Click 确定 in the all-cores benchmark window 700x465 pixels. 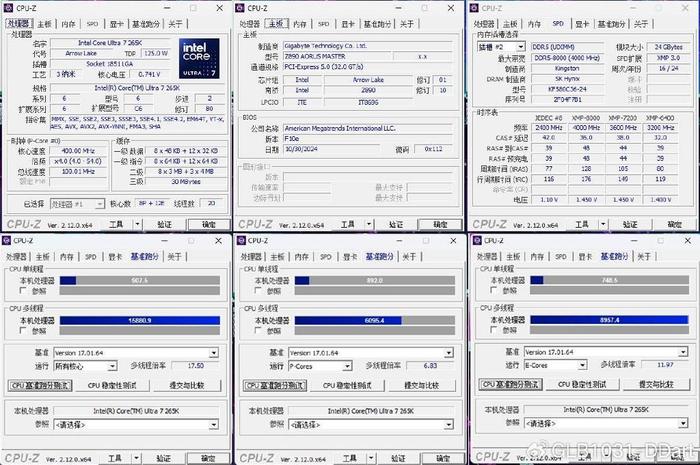[x=208, y=458]
